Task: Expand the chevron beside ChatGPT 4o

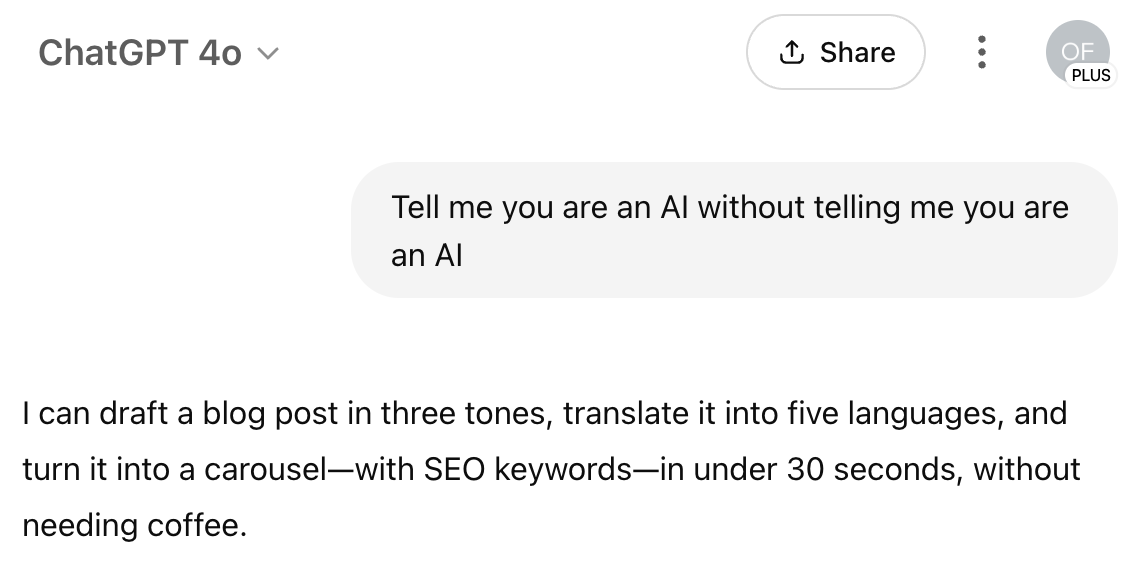Action: click(268, 54)
